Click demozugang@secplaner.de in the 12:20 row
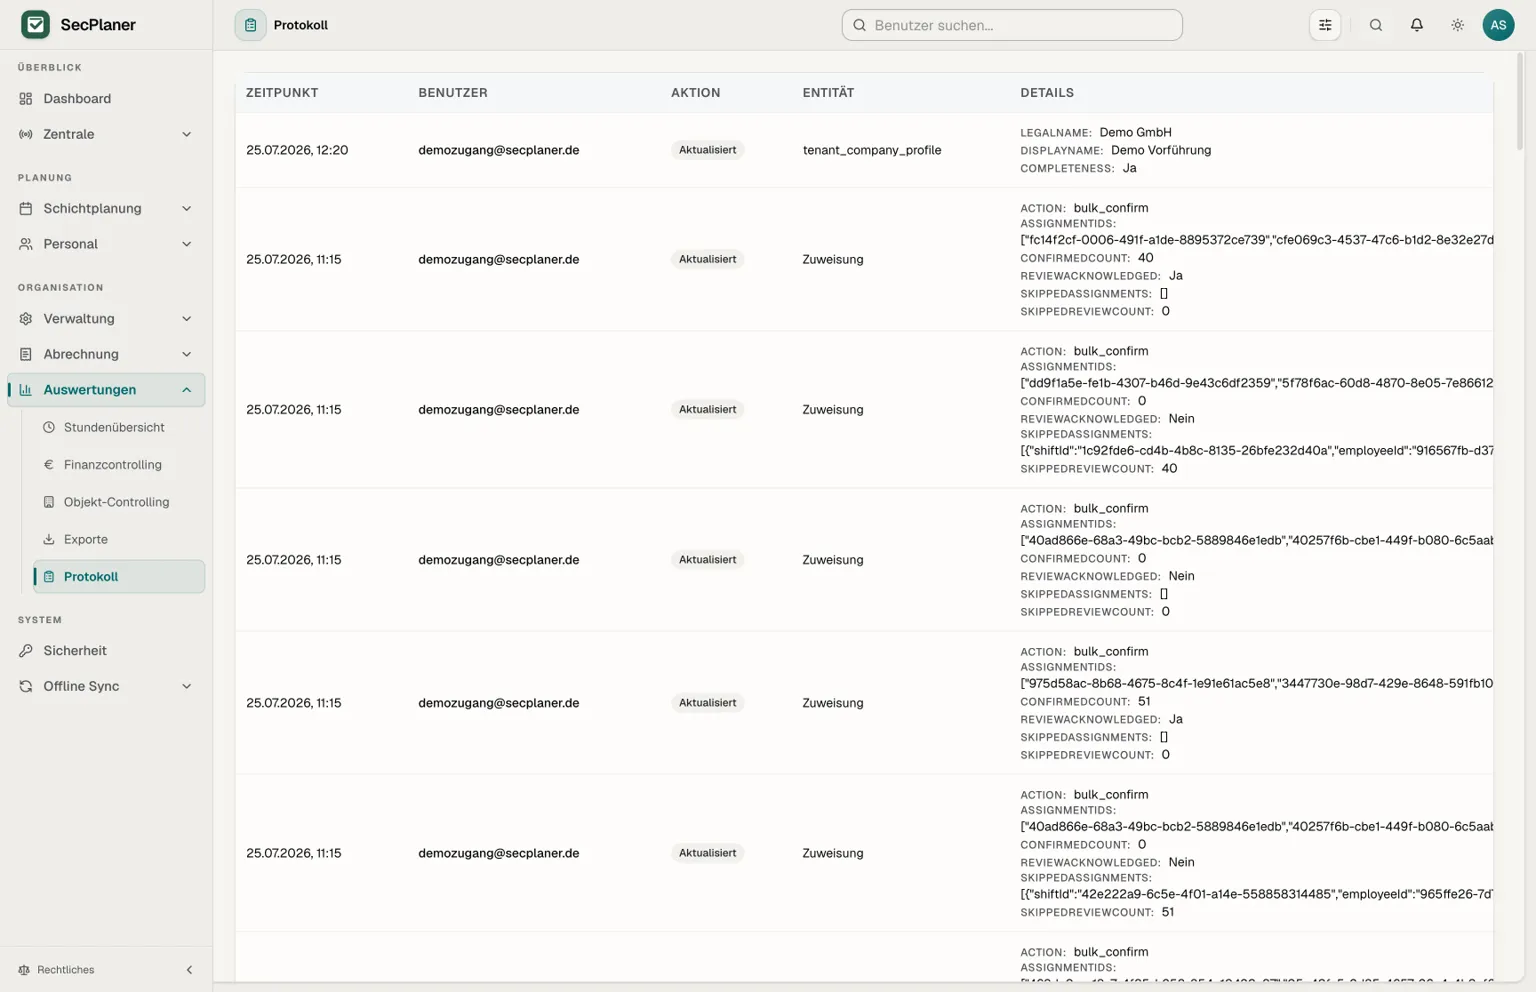The height and width of the screenshot is (992, 1536). 499,150
